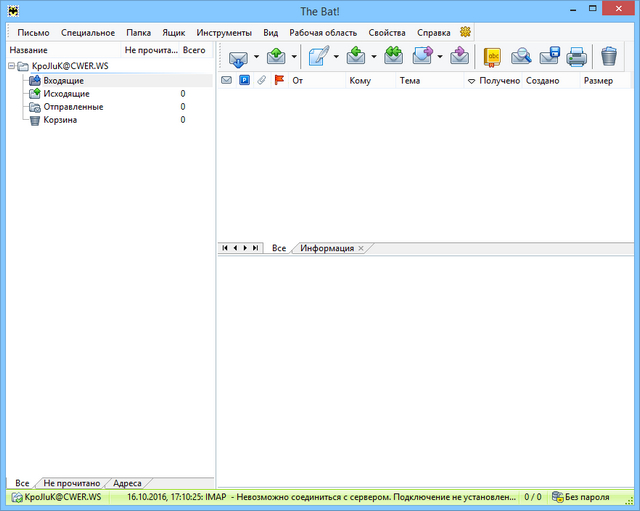This screenshot has height=511, width=640.
Task: Collapse the KpoJIuK@CWER.WS account tree
Action: (x=10, y=66)
